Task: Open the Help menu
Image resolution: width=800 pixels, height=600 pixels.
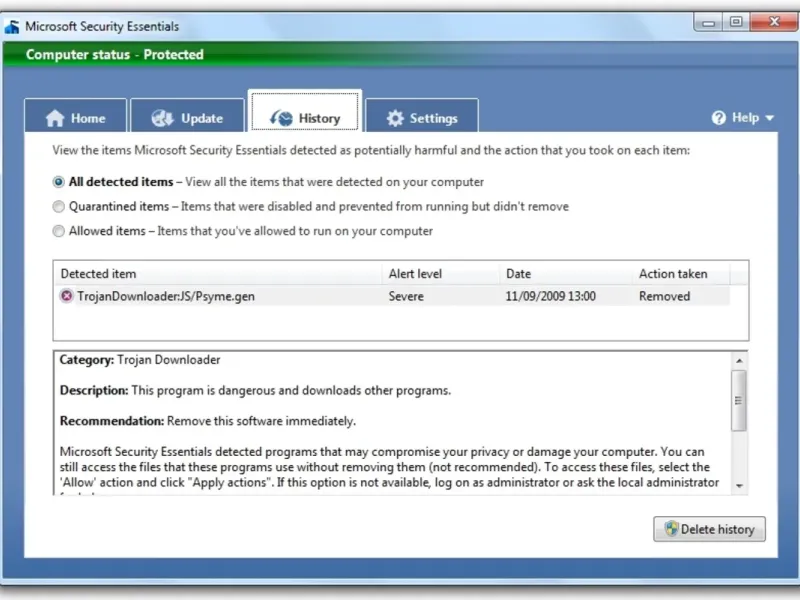Action: (x=743, y=118)
